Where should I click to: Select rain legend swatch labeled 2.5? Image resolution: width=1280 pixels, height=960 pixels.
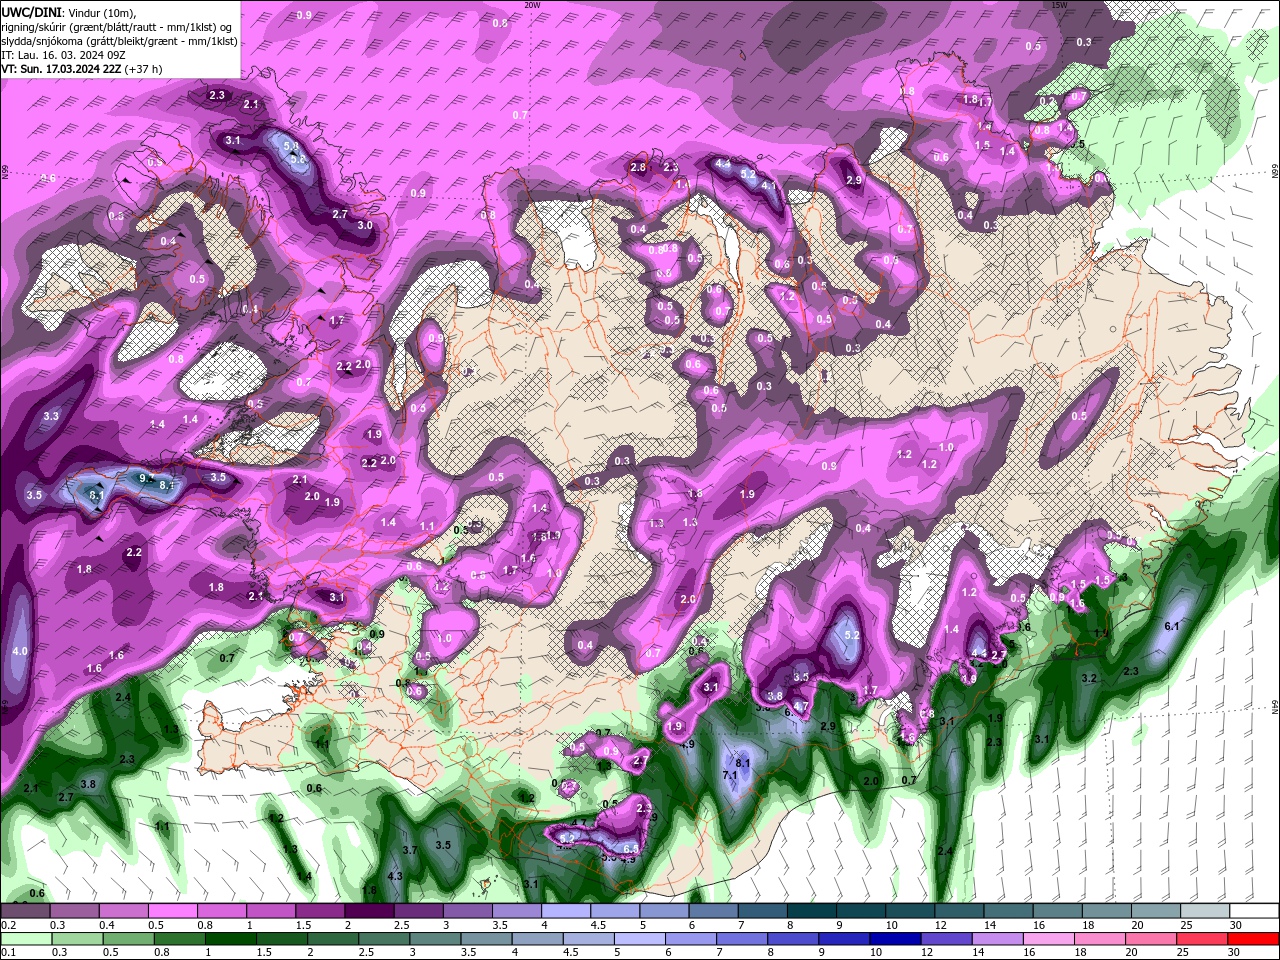[x=382, y=939]
